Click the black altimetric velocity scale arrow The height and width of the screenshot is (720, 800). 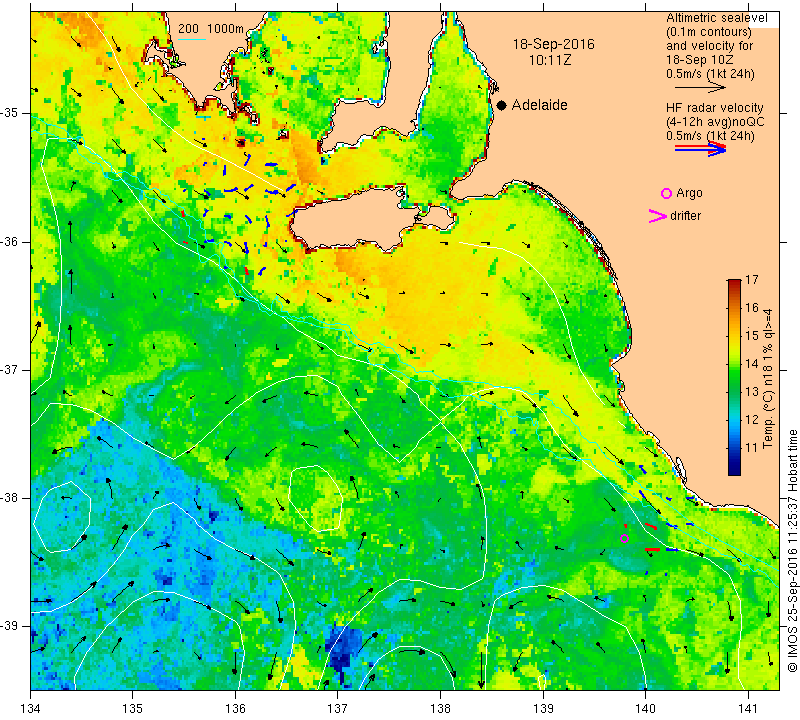coord(700,88)
